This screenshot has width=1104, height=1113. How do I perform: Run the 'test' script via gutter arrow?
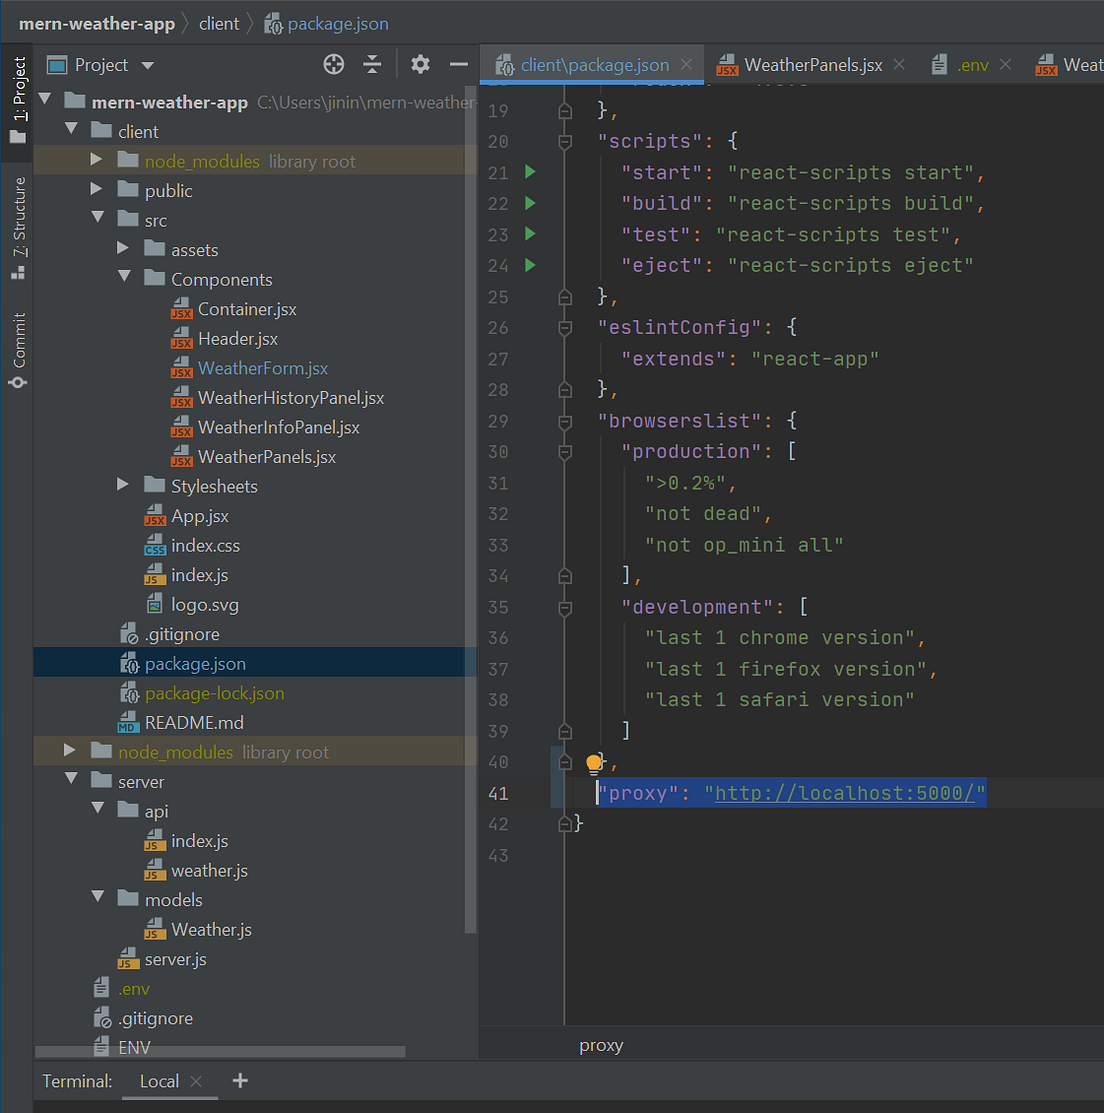[529, 234]
